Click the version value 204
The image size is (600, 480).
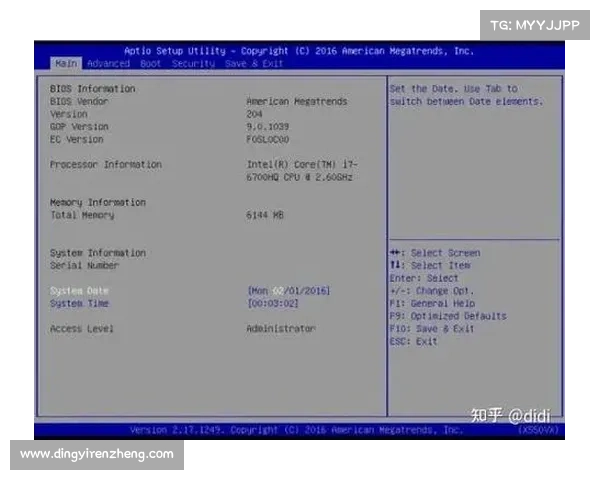tap(254, 114)
